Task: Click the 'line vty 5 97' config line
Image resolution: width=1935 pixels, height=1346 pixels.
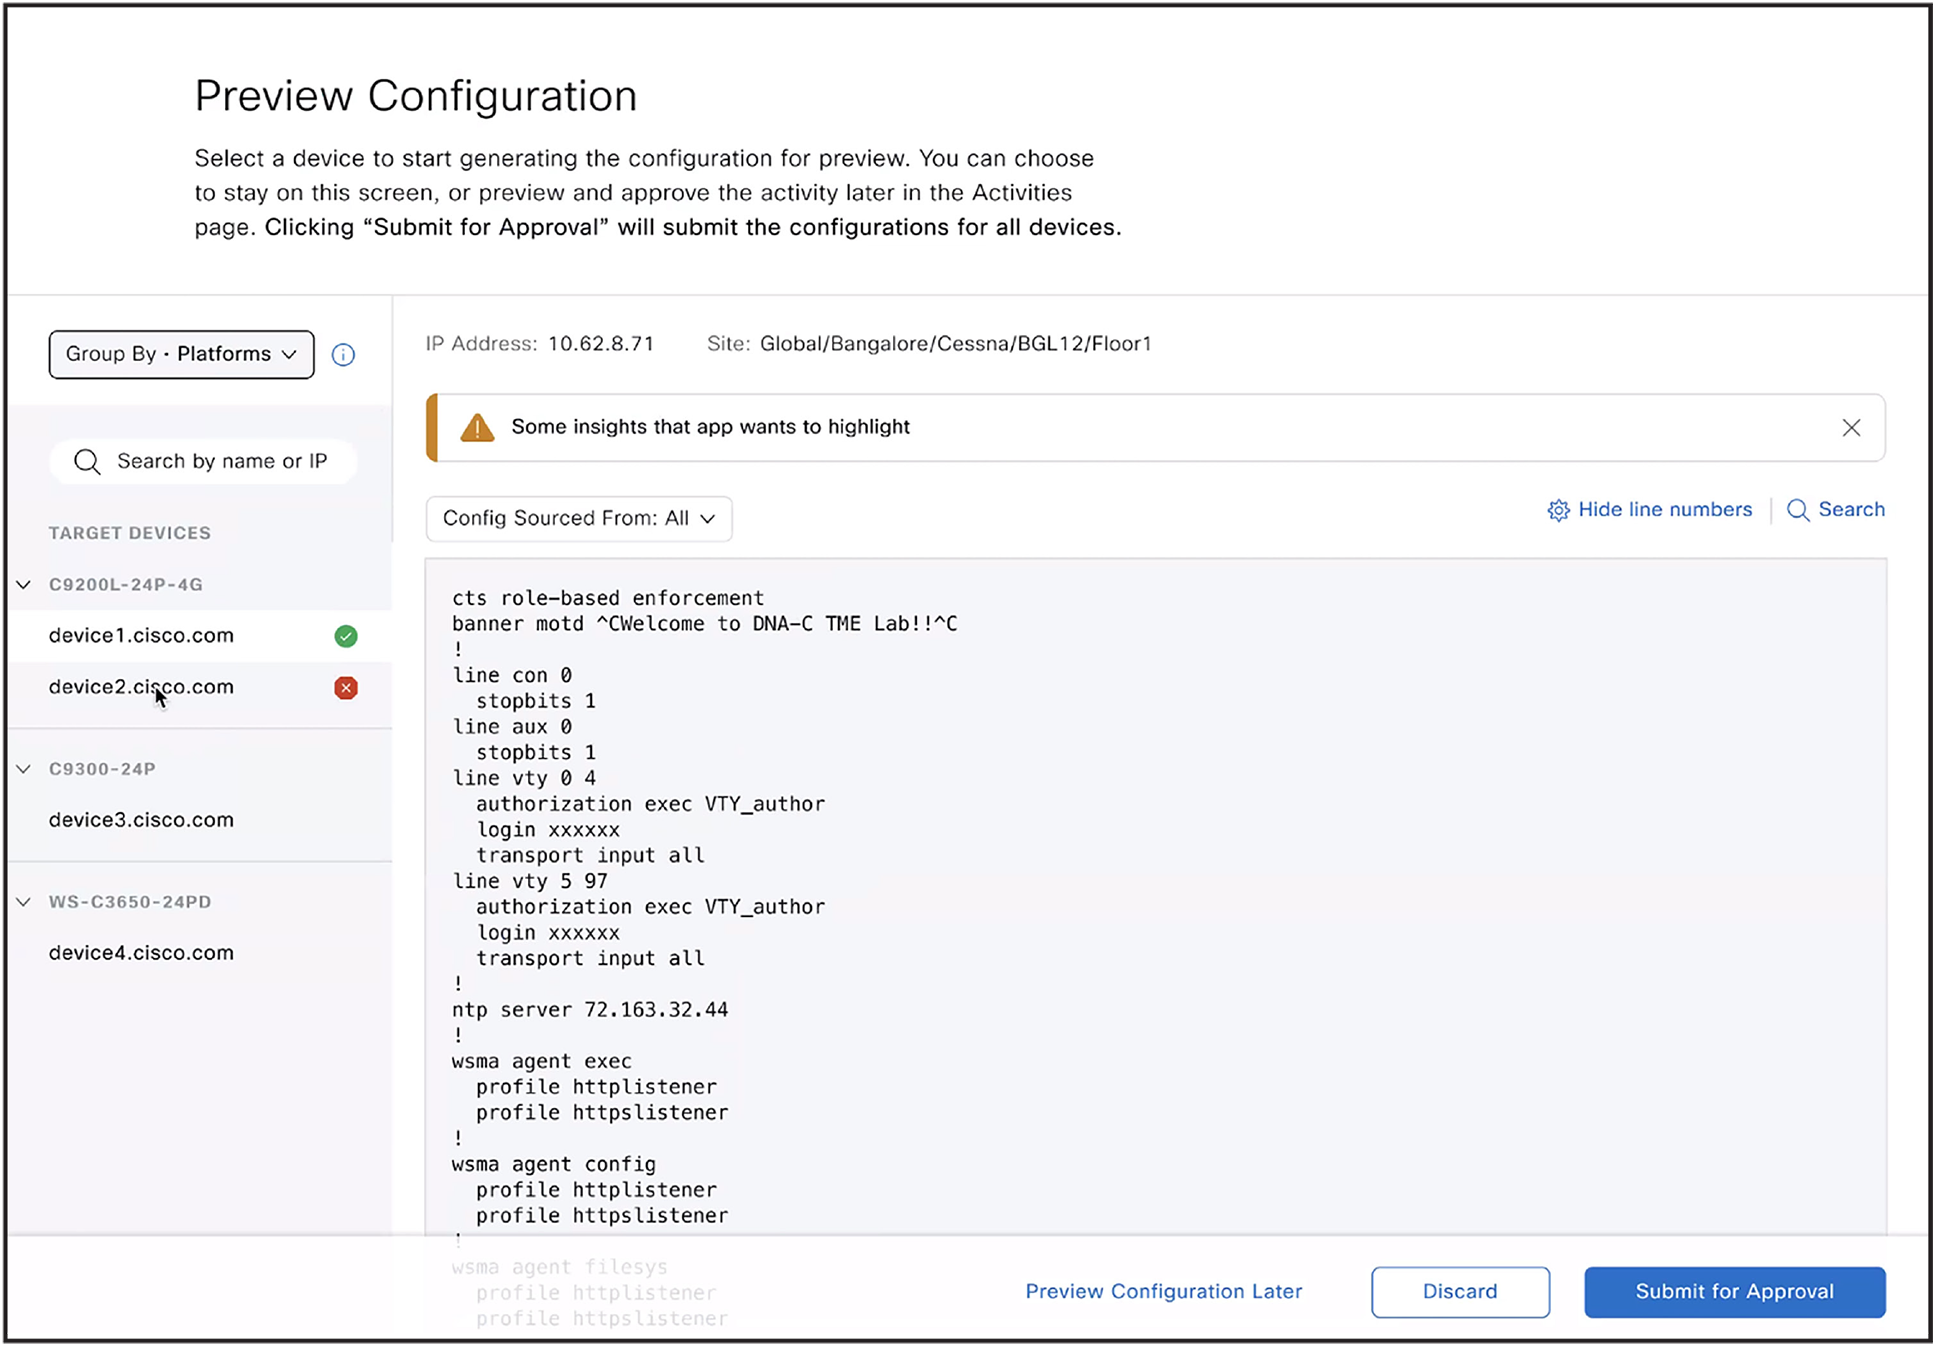Action: pyautogui.click(x=530, y=881)
